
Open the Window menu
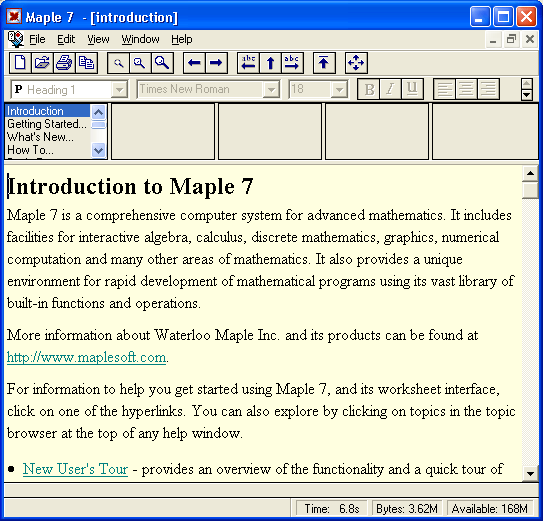click(140, 39)
